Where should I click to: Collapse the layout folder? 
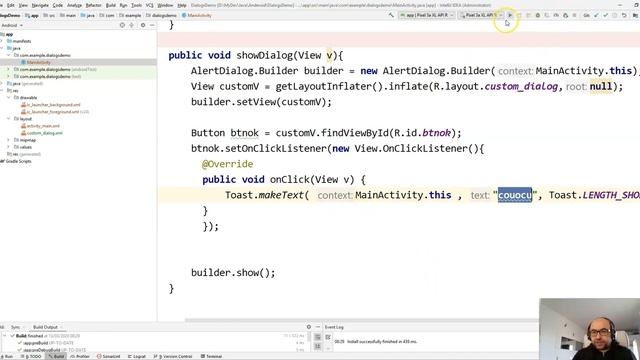click(8, 119)
